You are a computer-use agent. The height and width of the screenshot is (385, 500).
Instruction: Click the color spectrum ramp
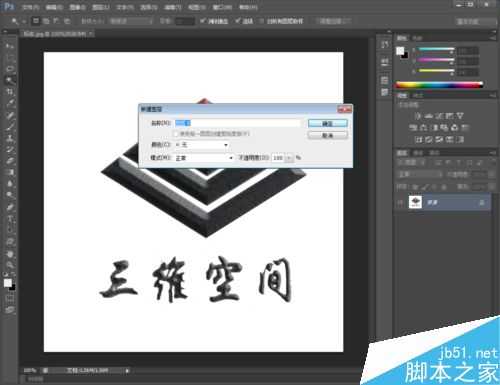pos(439,85)
